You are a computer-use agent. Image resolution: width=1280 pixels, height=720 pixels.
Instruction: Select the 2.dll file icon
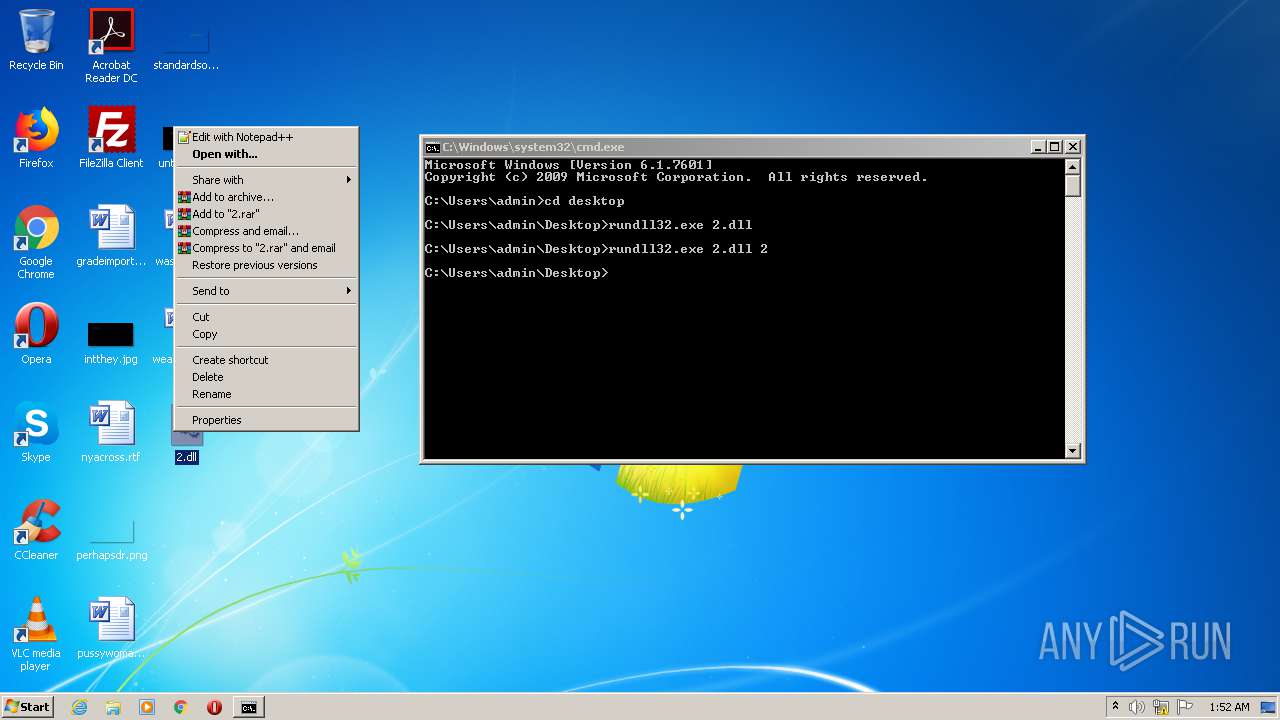[187, 448]
